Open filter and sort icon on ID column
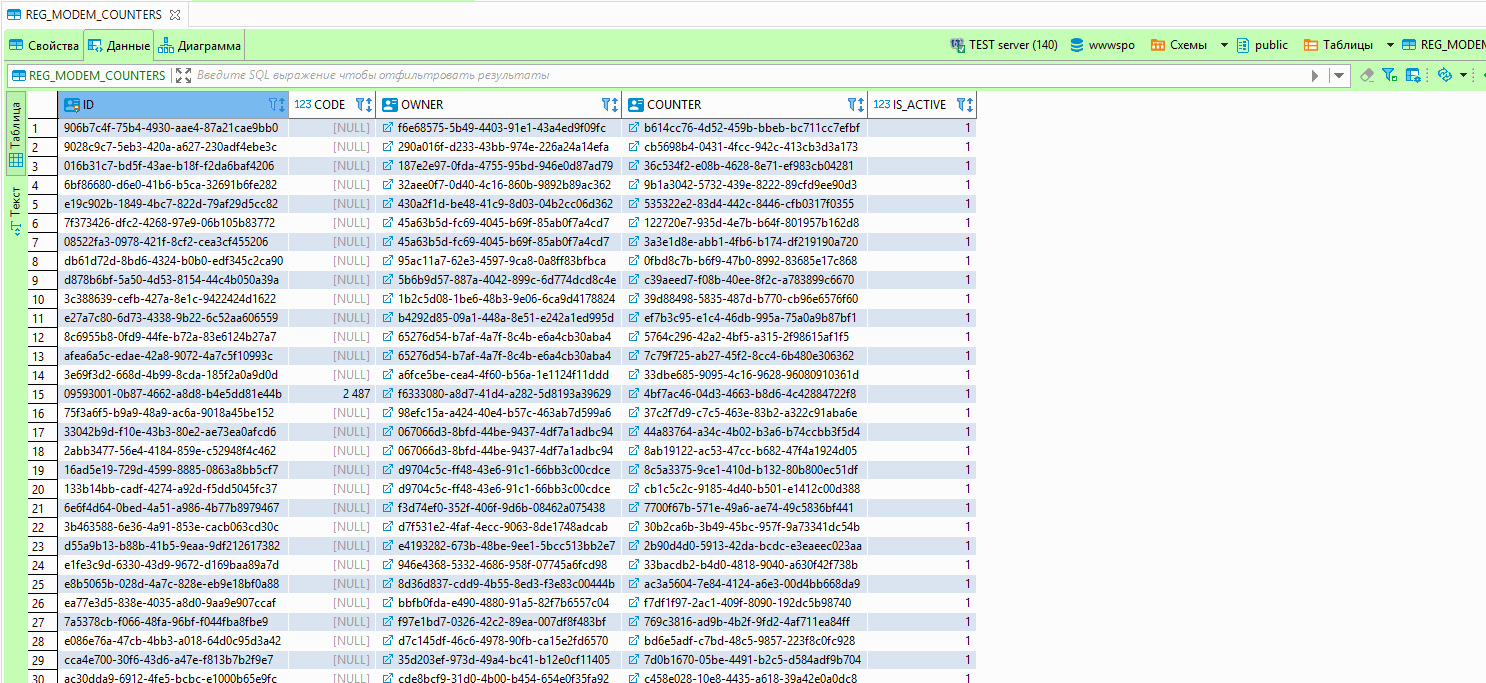The width and height of the screenshot is (1486, 683). pos(277,104)
